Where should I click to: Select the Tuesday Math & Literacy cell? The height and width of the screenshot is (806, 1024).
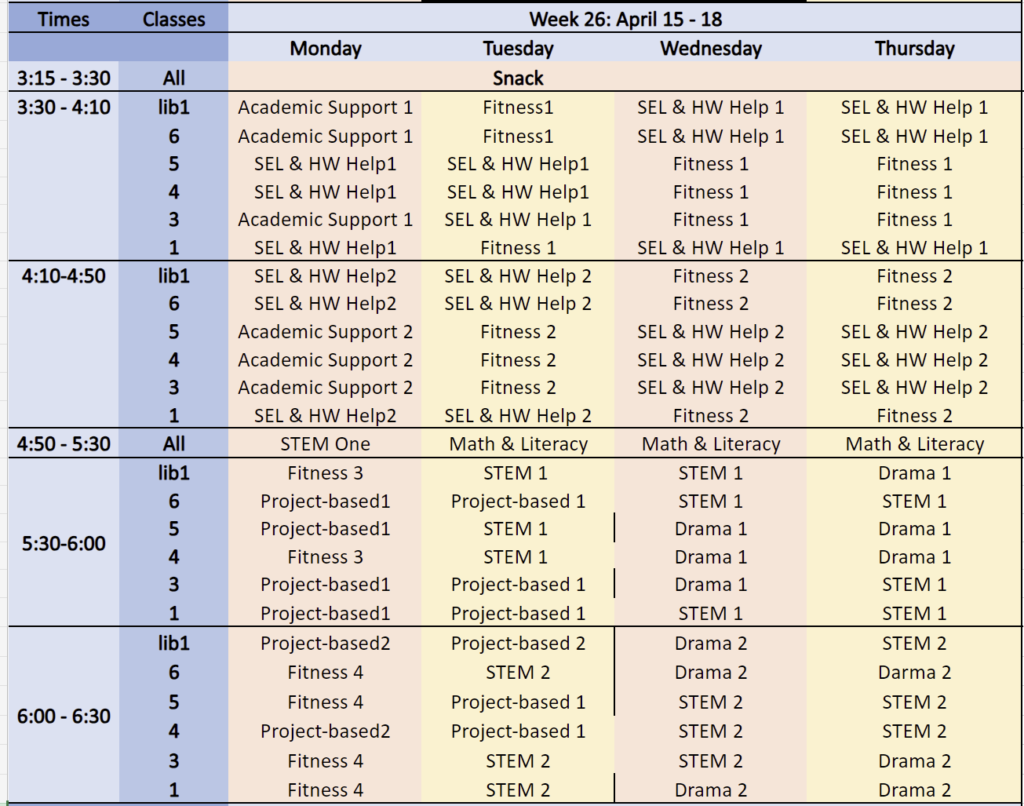pyautogui.click(x=518, y=444)
